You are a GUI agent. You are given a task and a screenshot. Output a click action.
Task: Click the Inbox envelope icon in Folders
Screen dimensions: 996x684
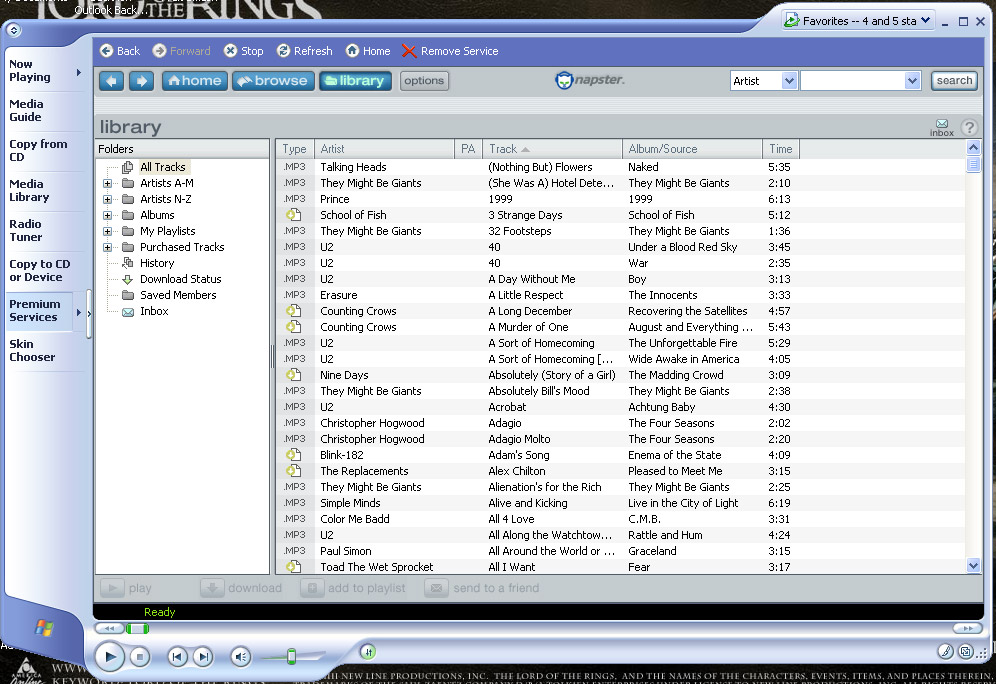pos(128,312)
